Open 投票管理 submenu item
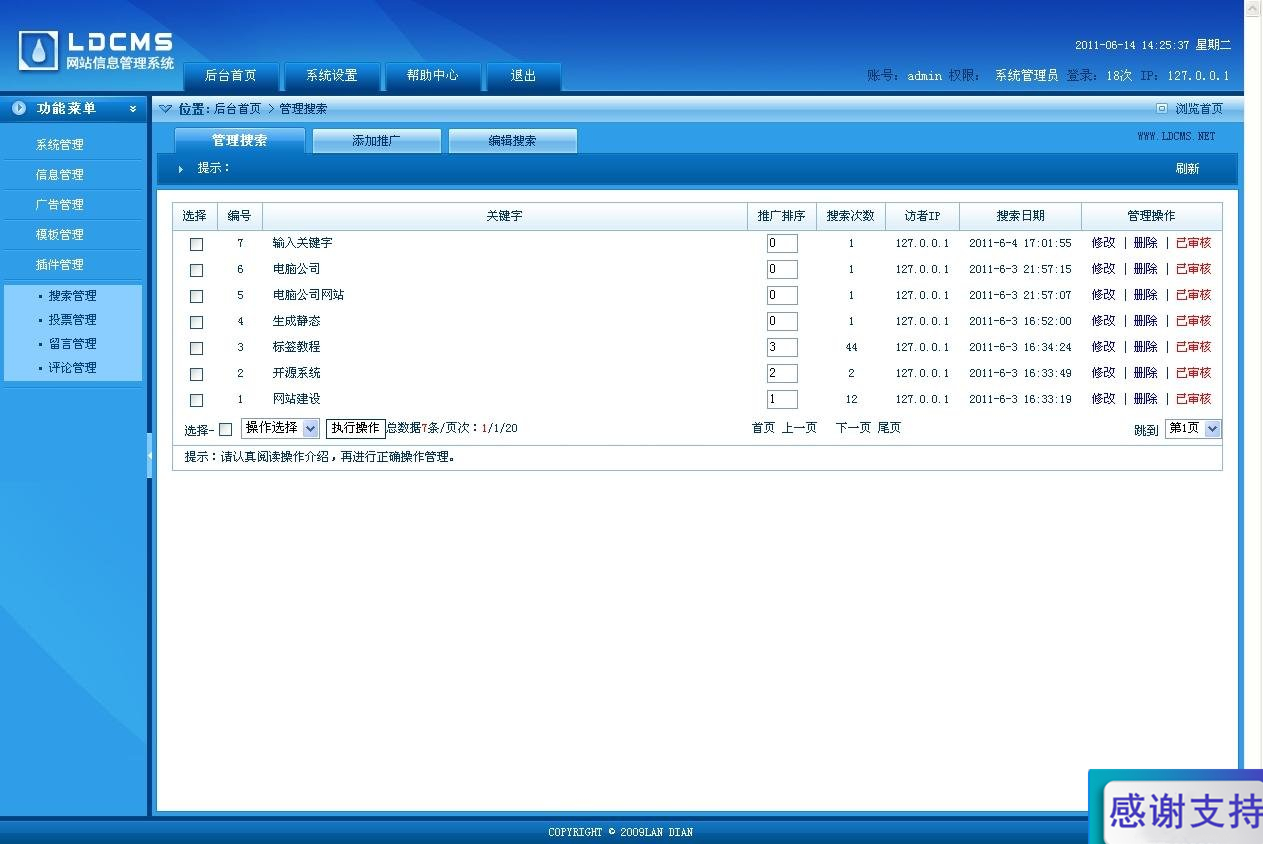The width and height of the screenshot is (1263, 844). pos(72,320)
